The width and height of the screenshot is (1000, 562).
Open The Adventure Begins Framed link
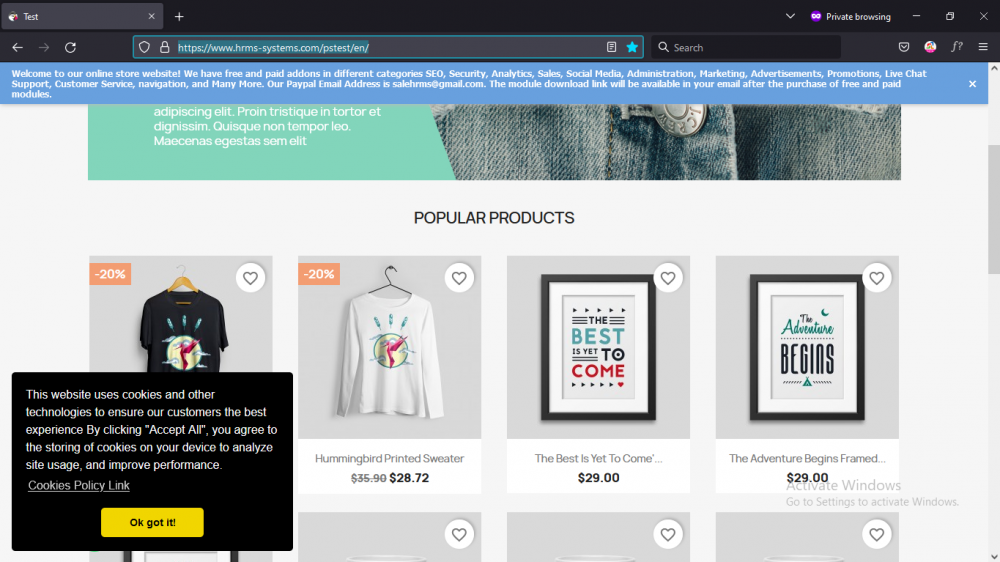click(807, 458)
